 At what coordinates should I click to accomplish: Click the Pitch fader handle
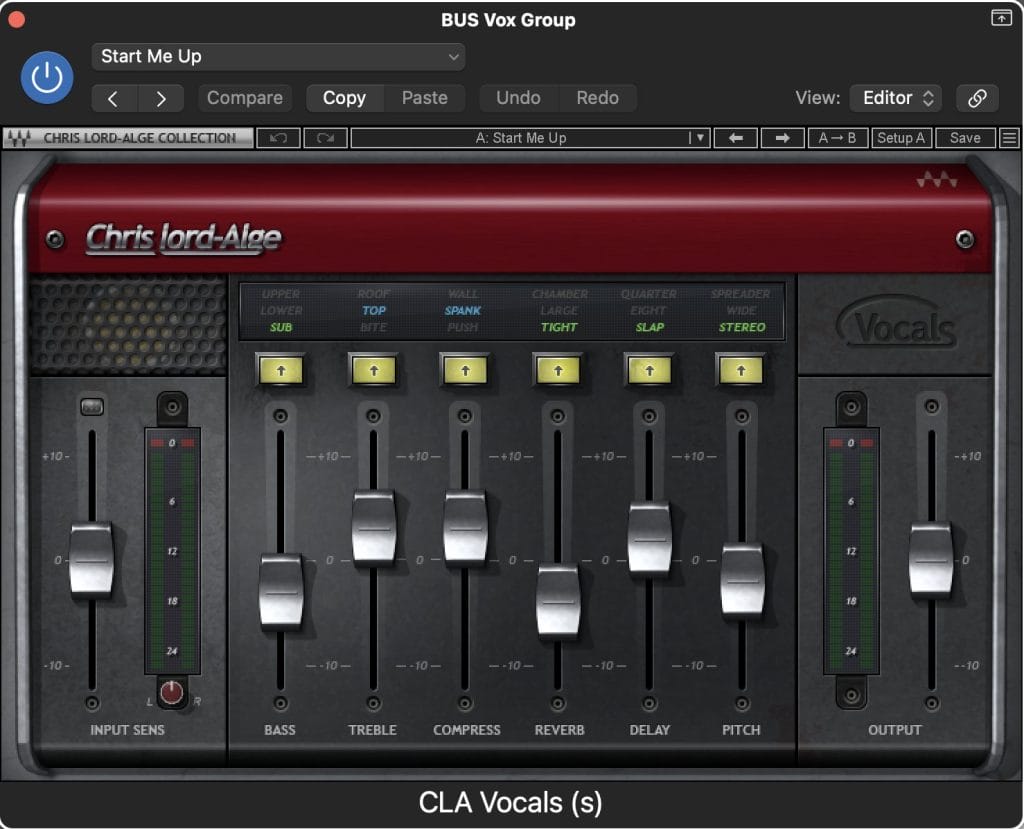[743, 579]
